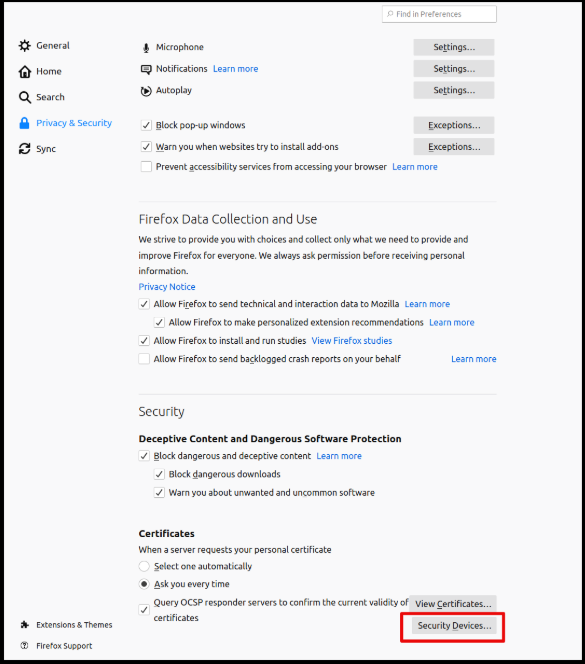Screen dimensions: 585x664
Task: Open the Sync arrows icon
Action: click(25, 149)
